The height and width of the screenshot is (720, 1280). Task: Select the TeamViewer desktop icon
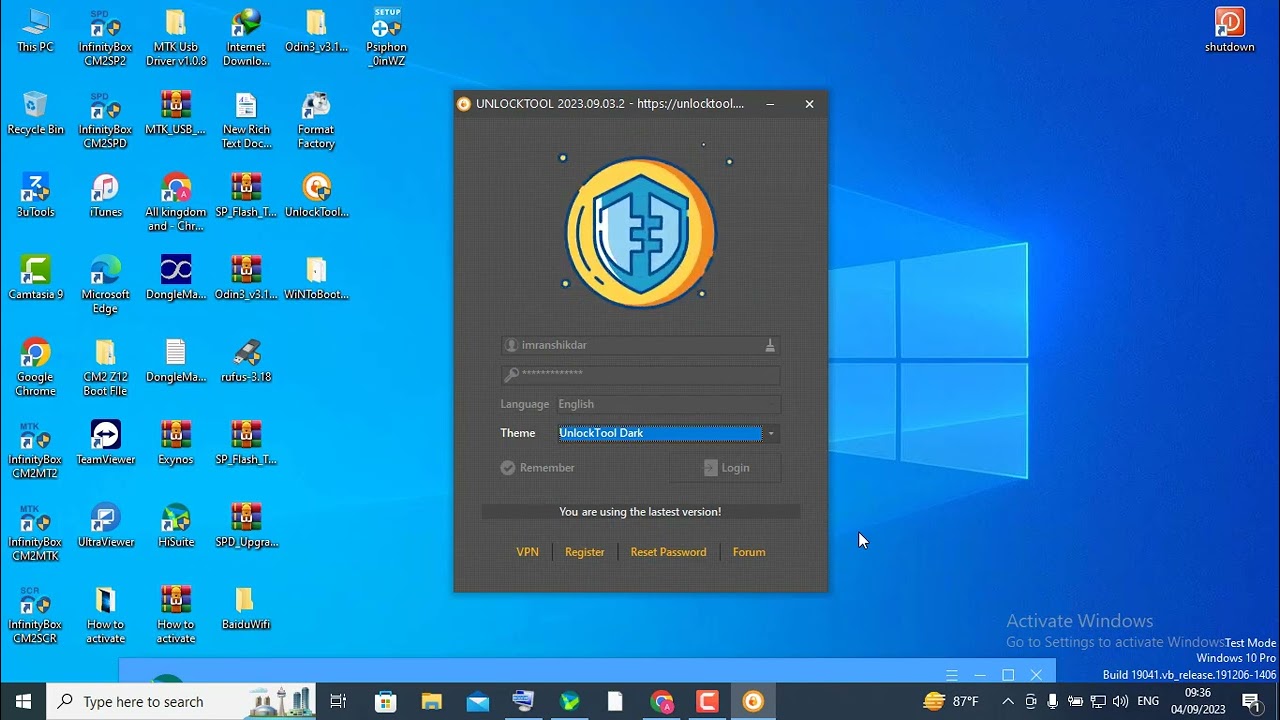[105, 442]
